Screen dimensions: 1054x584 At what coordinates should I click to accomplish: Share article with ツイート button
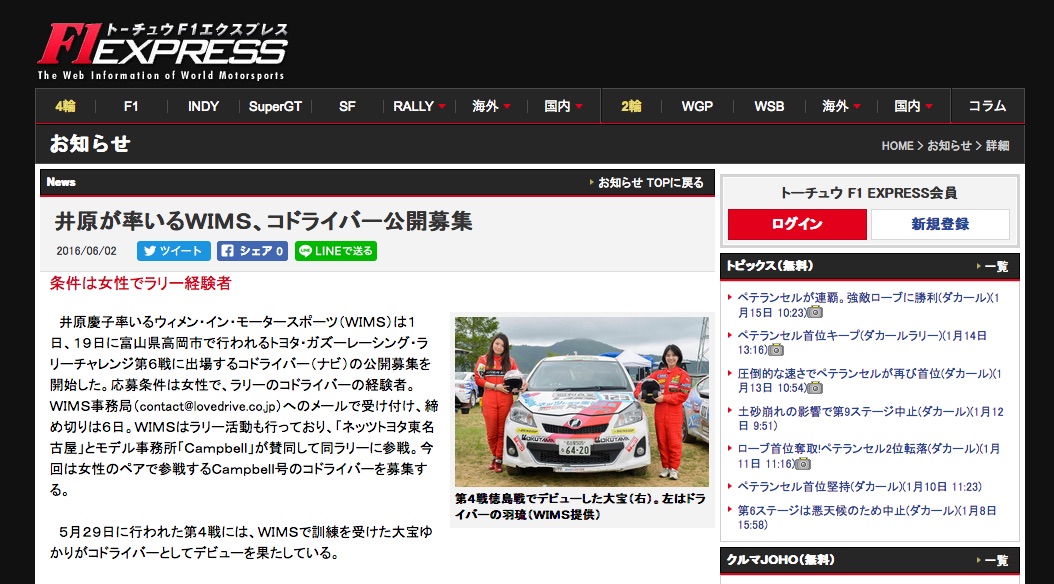pyautogui.click(x=173, y=251)
